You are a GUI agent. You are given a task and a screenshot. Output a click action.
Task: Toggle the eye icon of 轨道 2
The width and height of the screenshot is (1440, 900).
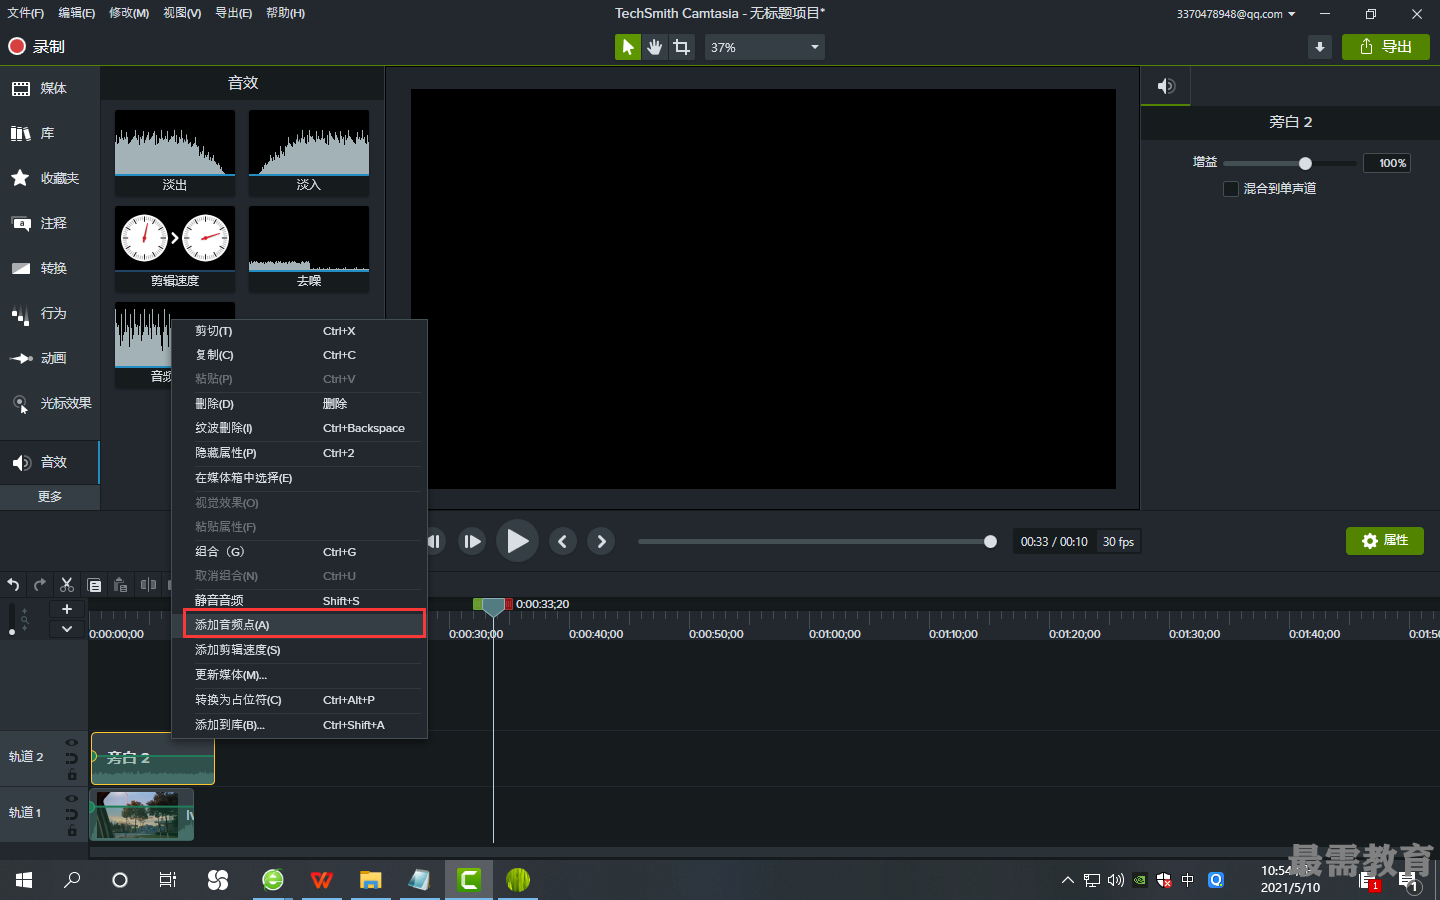71,743
